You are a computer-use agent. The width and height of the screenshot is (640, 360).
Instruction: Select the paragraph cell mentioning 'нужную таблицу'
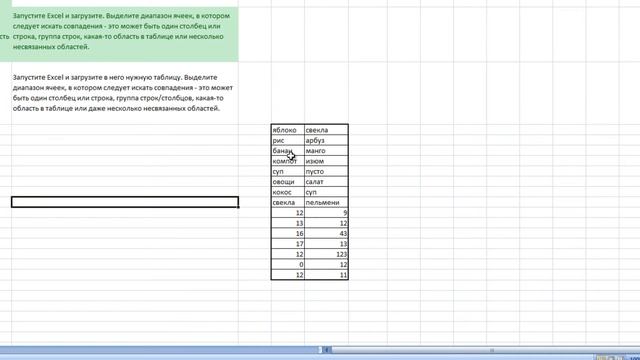(x=125, y=93)
